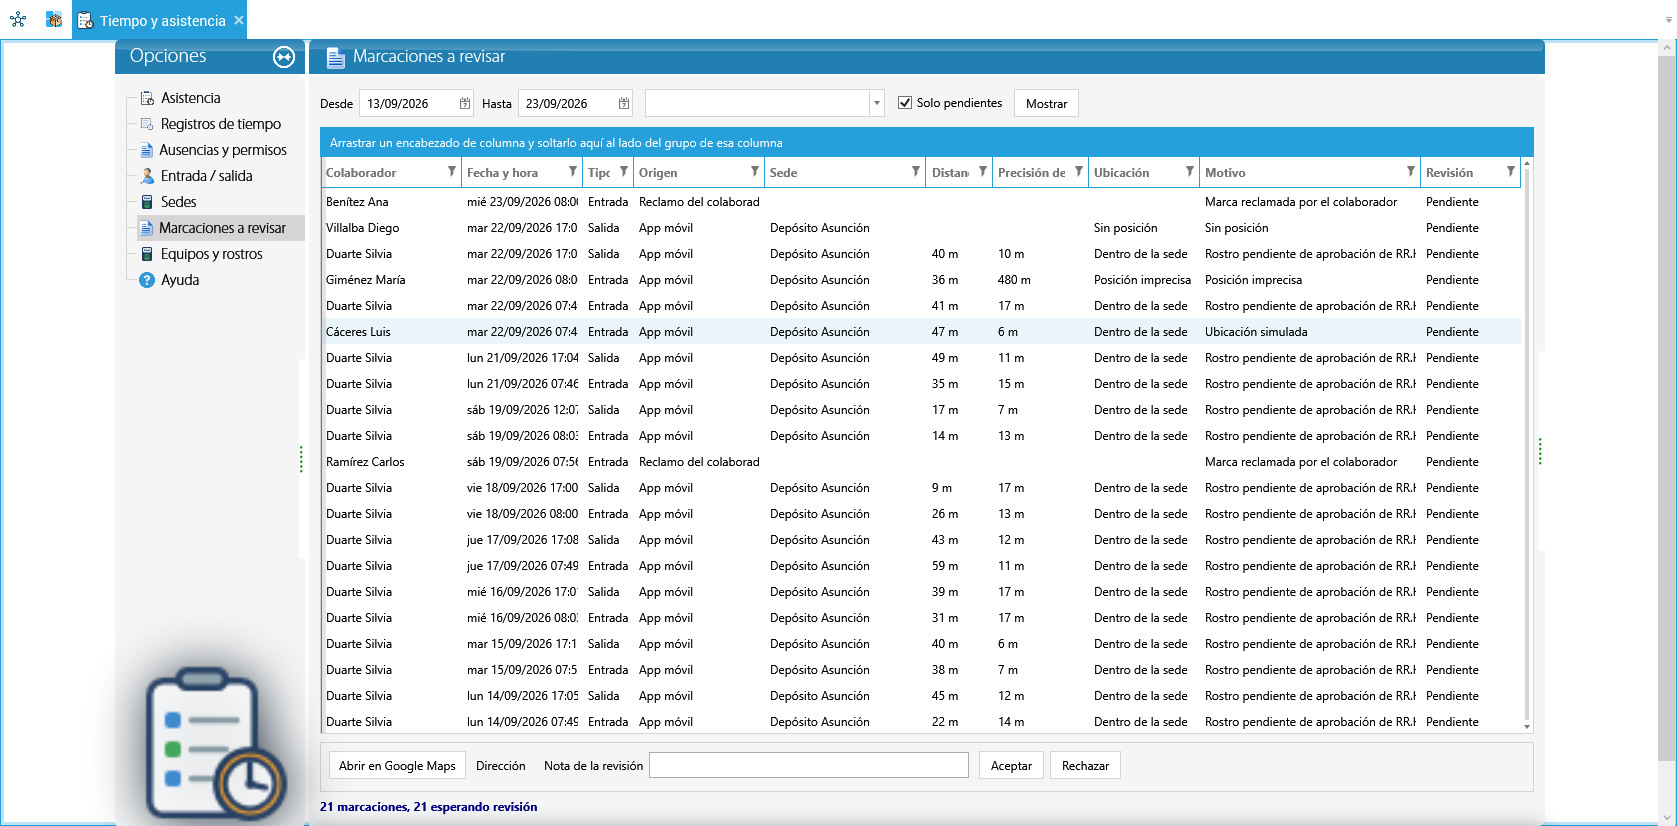
Task: Select Equipos y rostros icon
Action: (147, 254)
